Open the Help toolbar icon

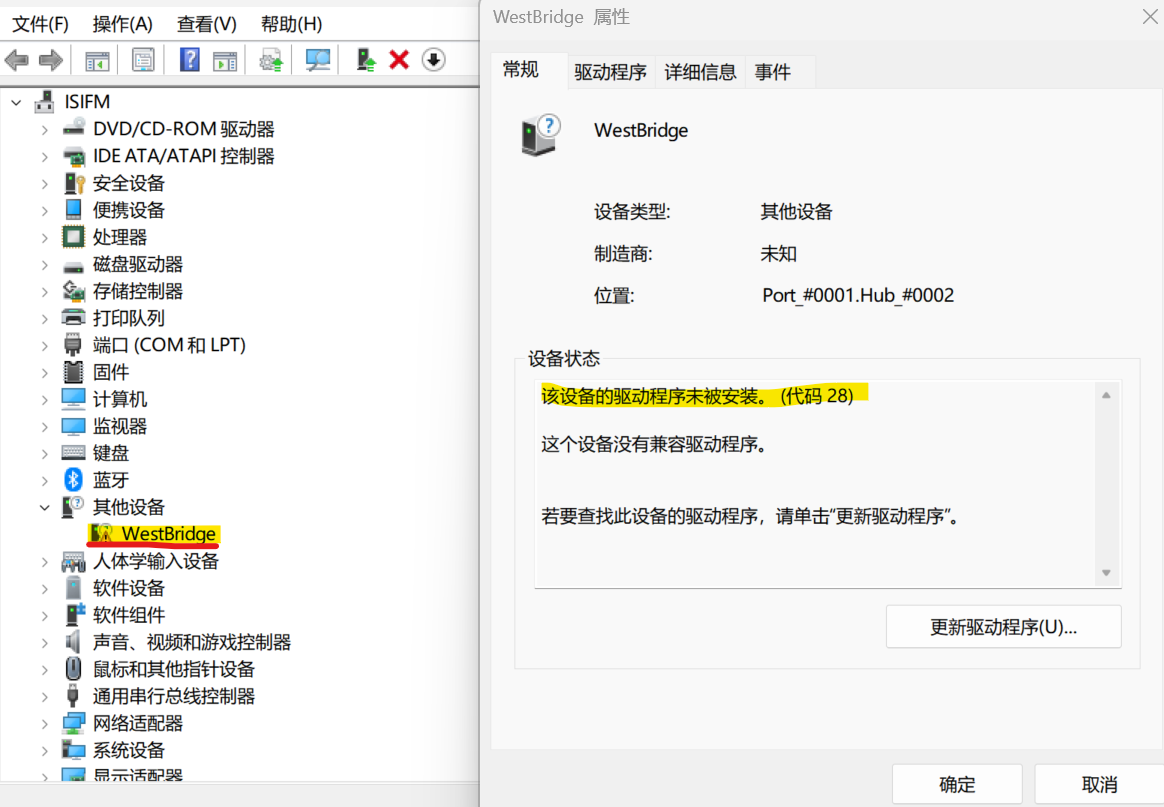coord(188,59)
